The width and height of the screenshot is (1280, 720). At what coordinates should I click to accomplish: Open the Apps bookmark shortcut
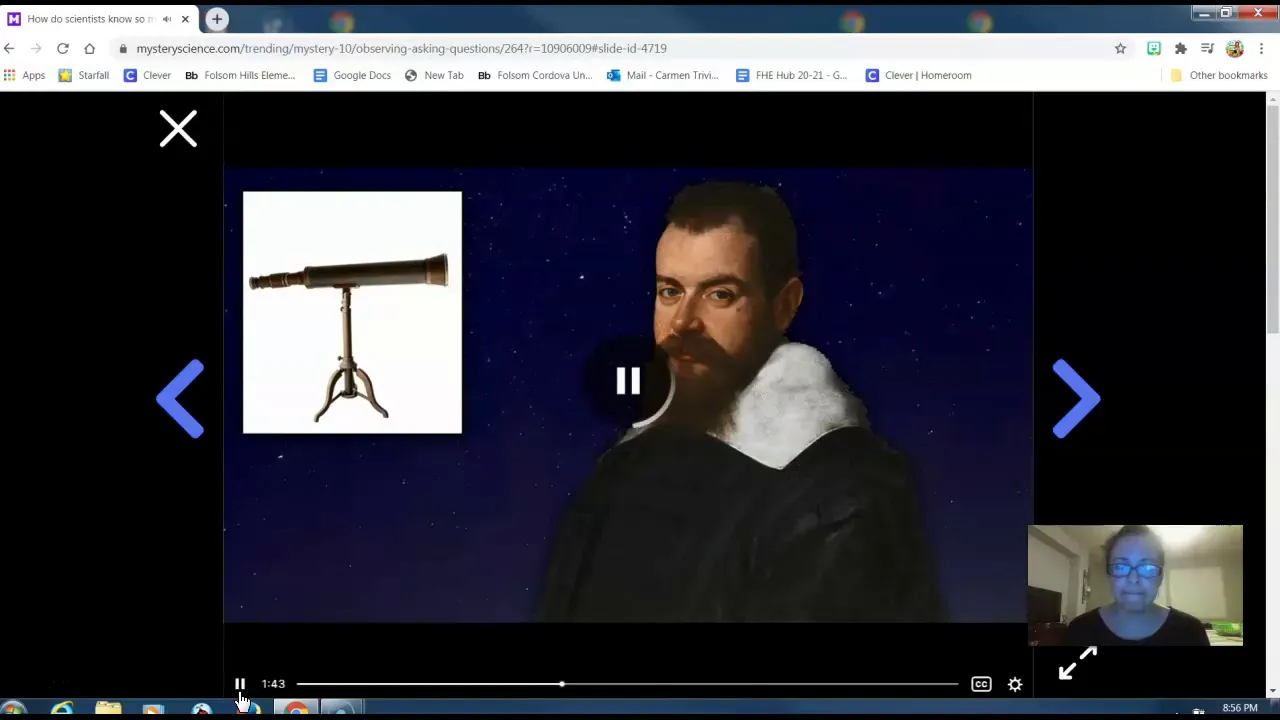click(x=24, y=75)
